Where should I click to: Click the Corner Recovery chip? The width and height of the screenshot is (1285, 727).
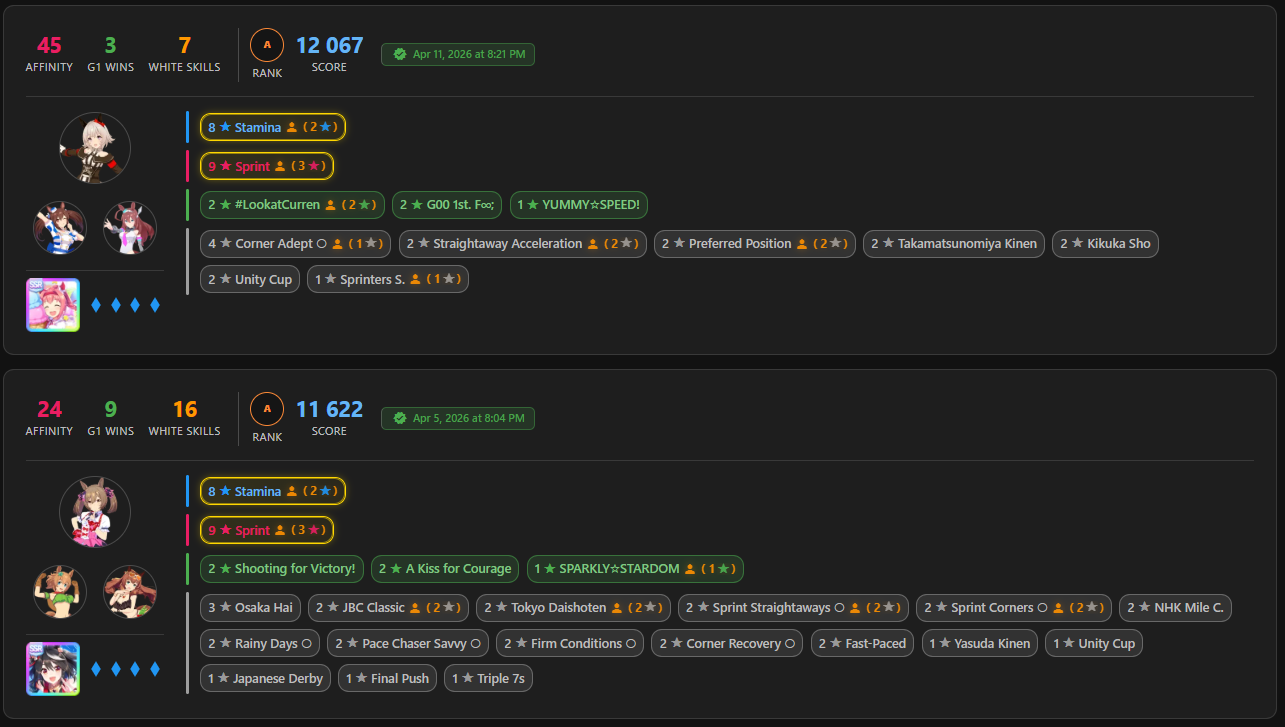click(x=727, y=643)
